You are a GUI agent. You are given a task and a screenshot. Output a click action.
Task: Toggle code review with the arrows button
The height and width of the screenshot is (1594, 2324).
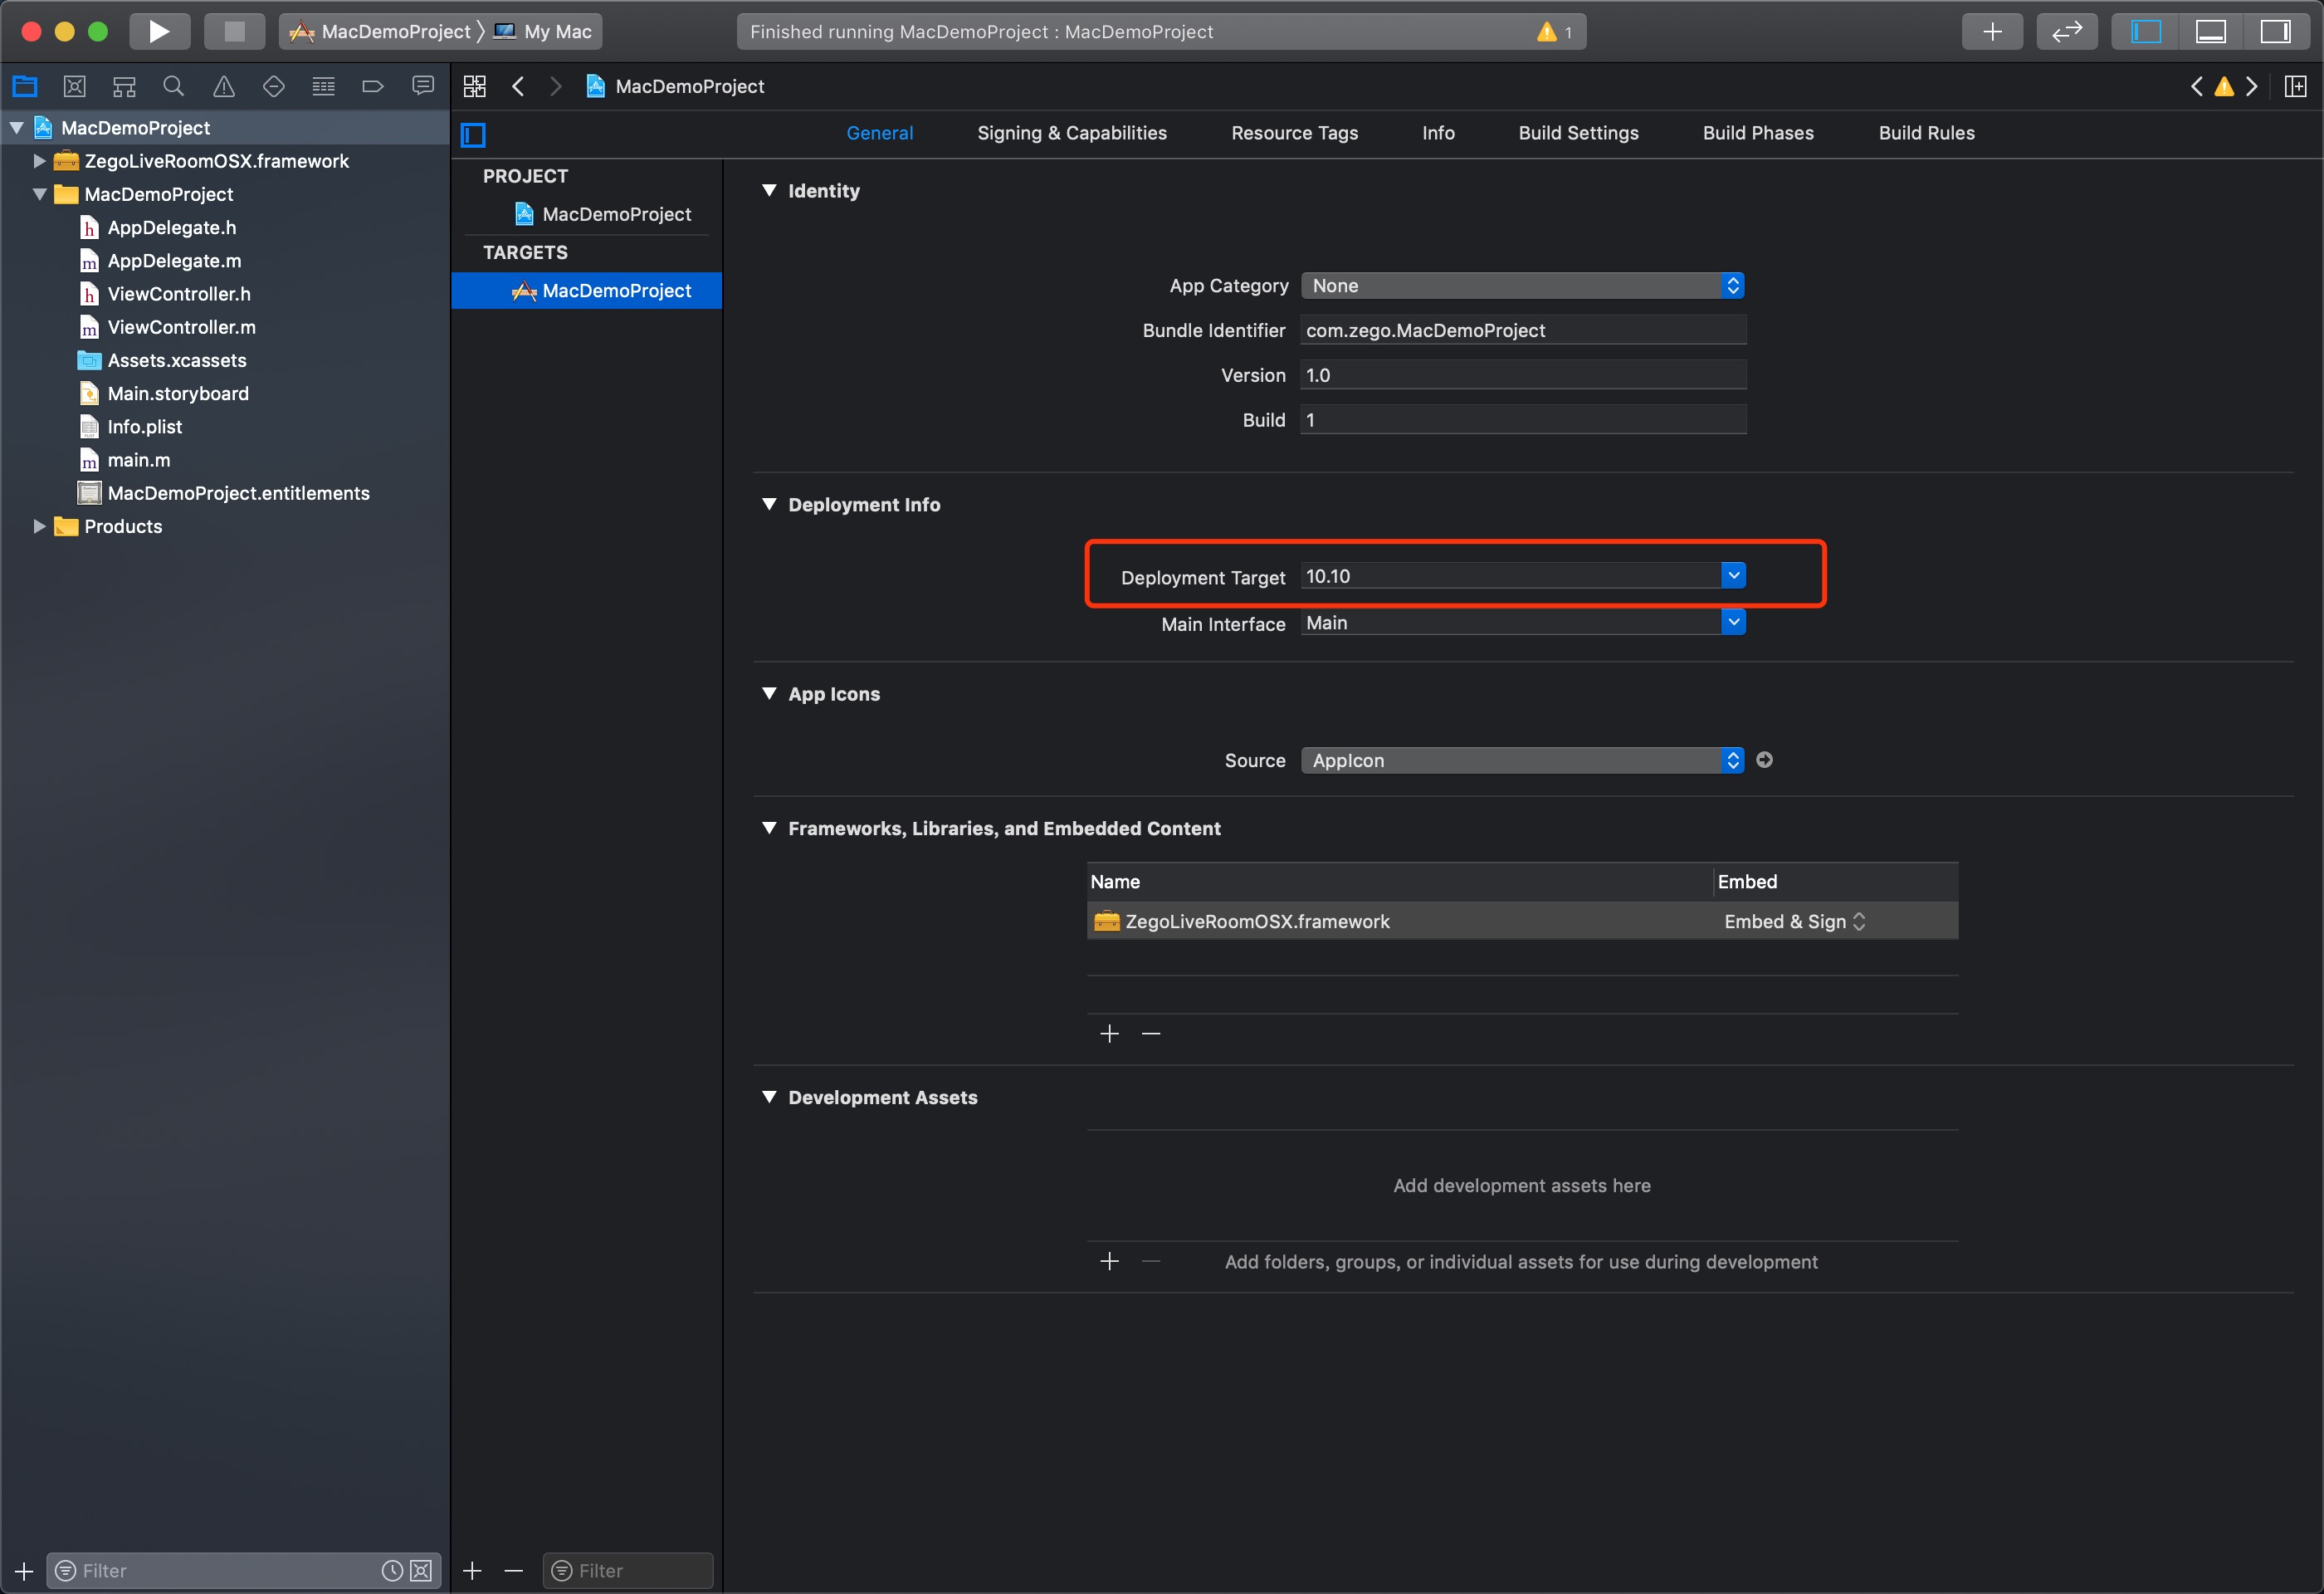(2066, 31)
